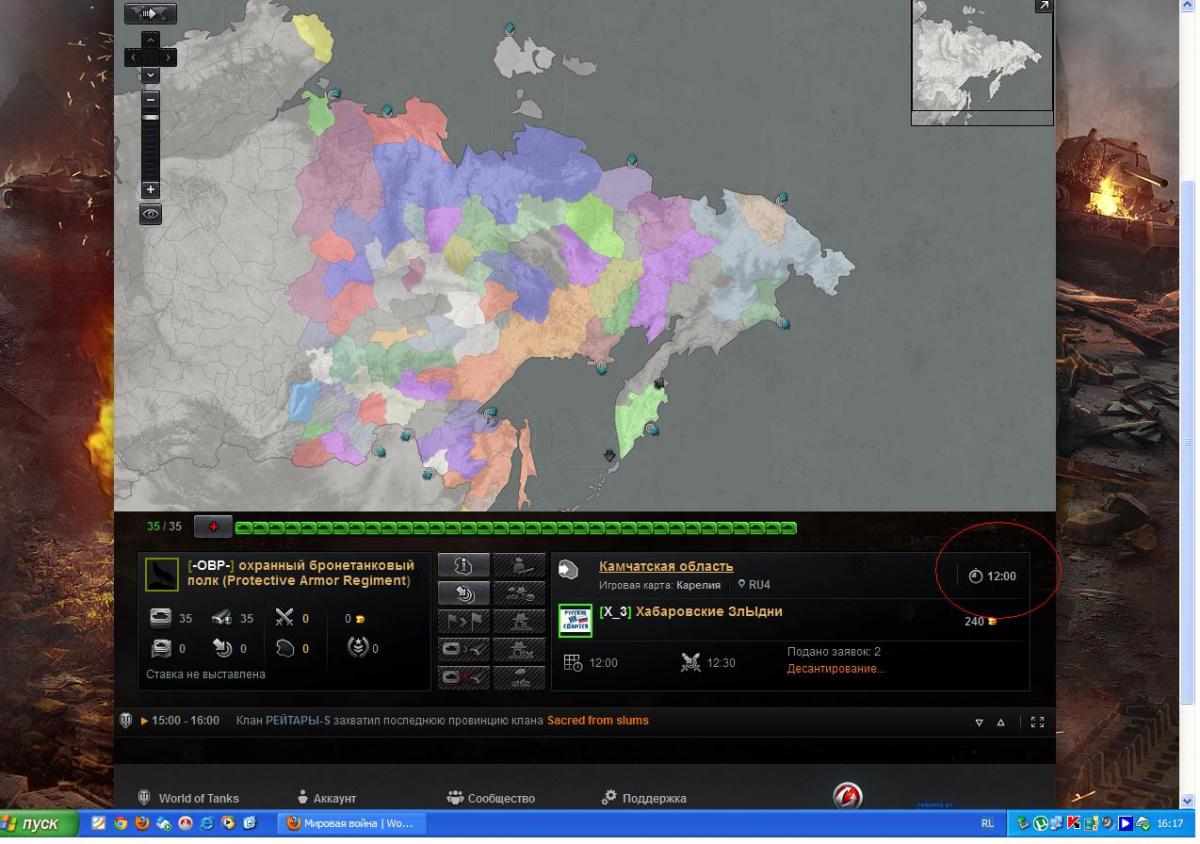Viewport: 1200px width, 844px height.
Task: Click the zoom in plus button
Action: pos(150,189)
